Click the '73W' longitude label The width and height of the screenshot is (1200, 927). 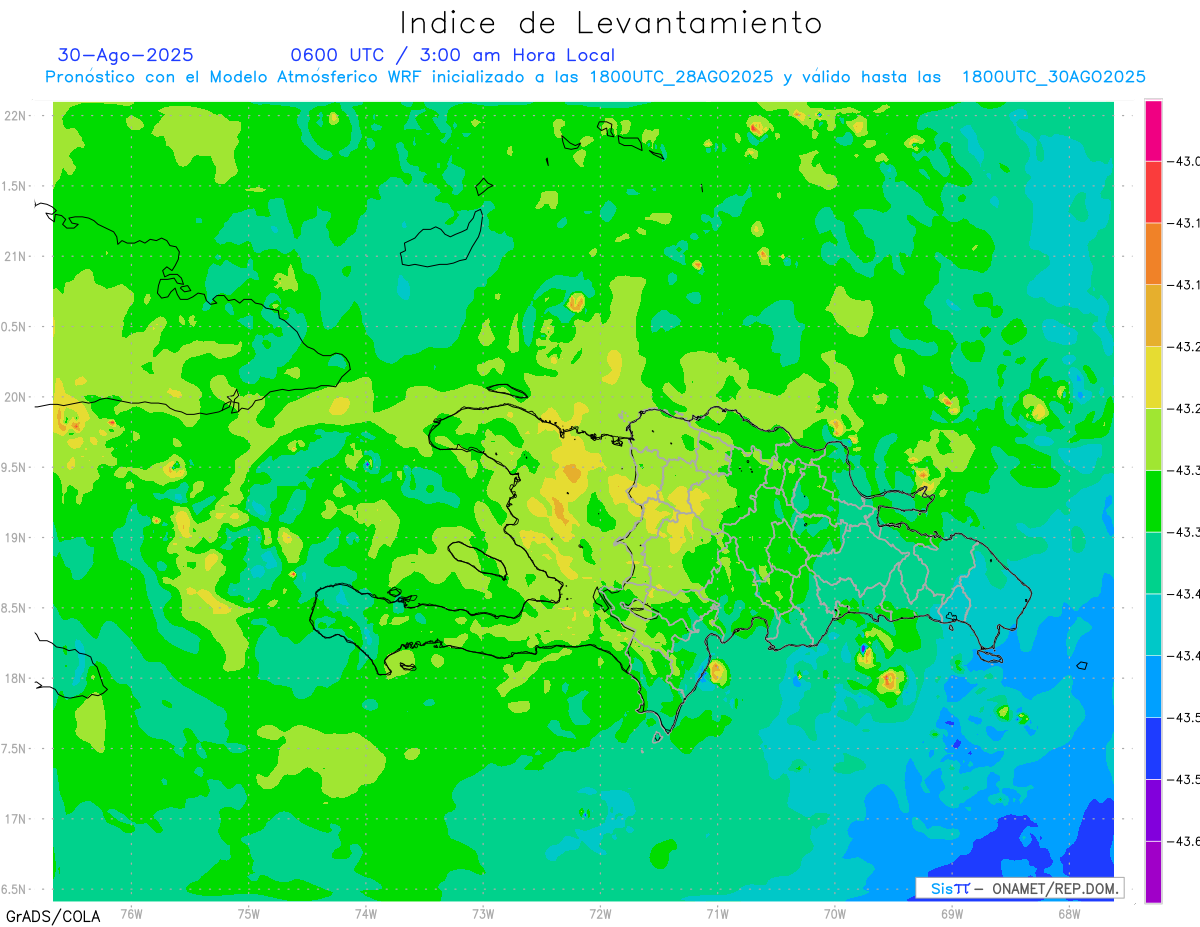(483, 913)
